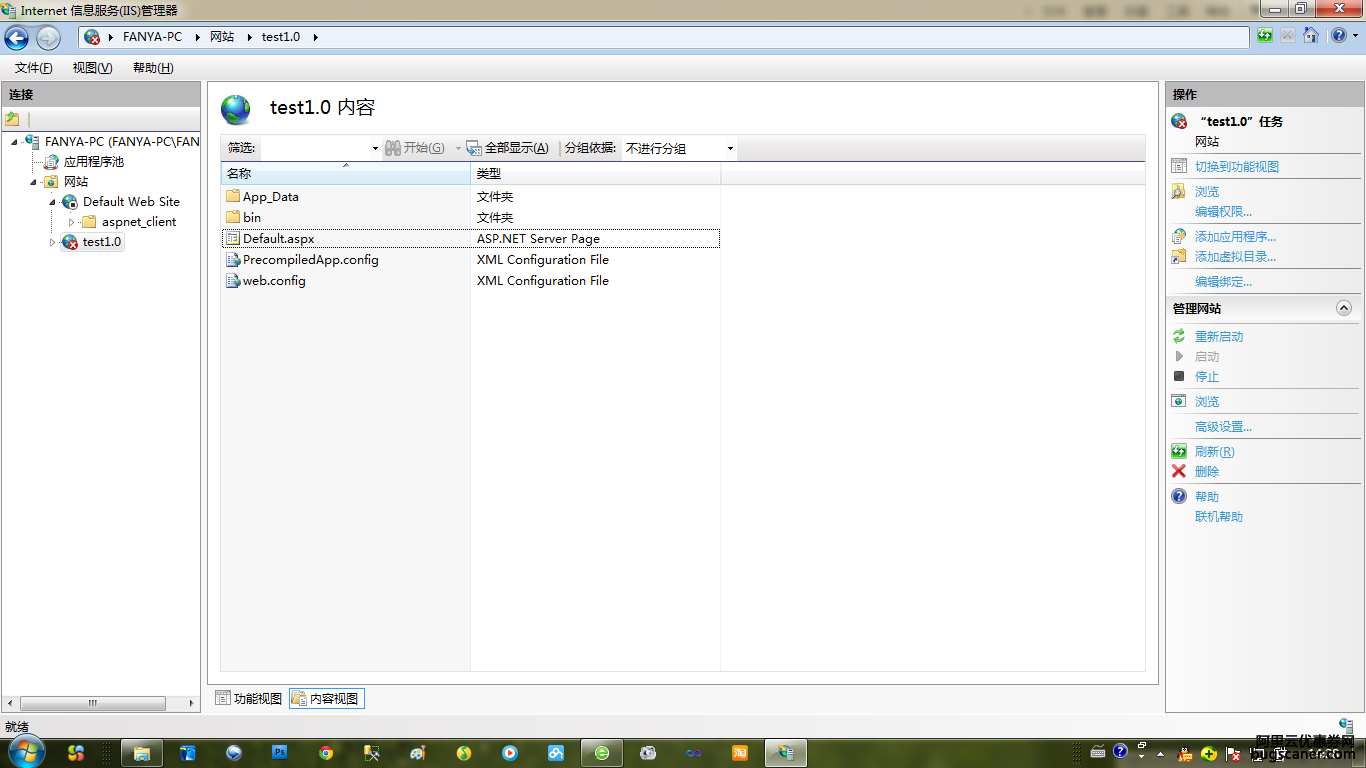Screen dimensions: 1366x768
Task: Open the active IIS Manager taskbar button
Action: 786,753
